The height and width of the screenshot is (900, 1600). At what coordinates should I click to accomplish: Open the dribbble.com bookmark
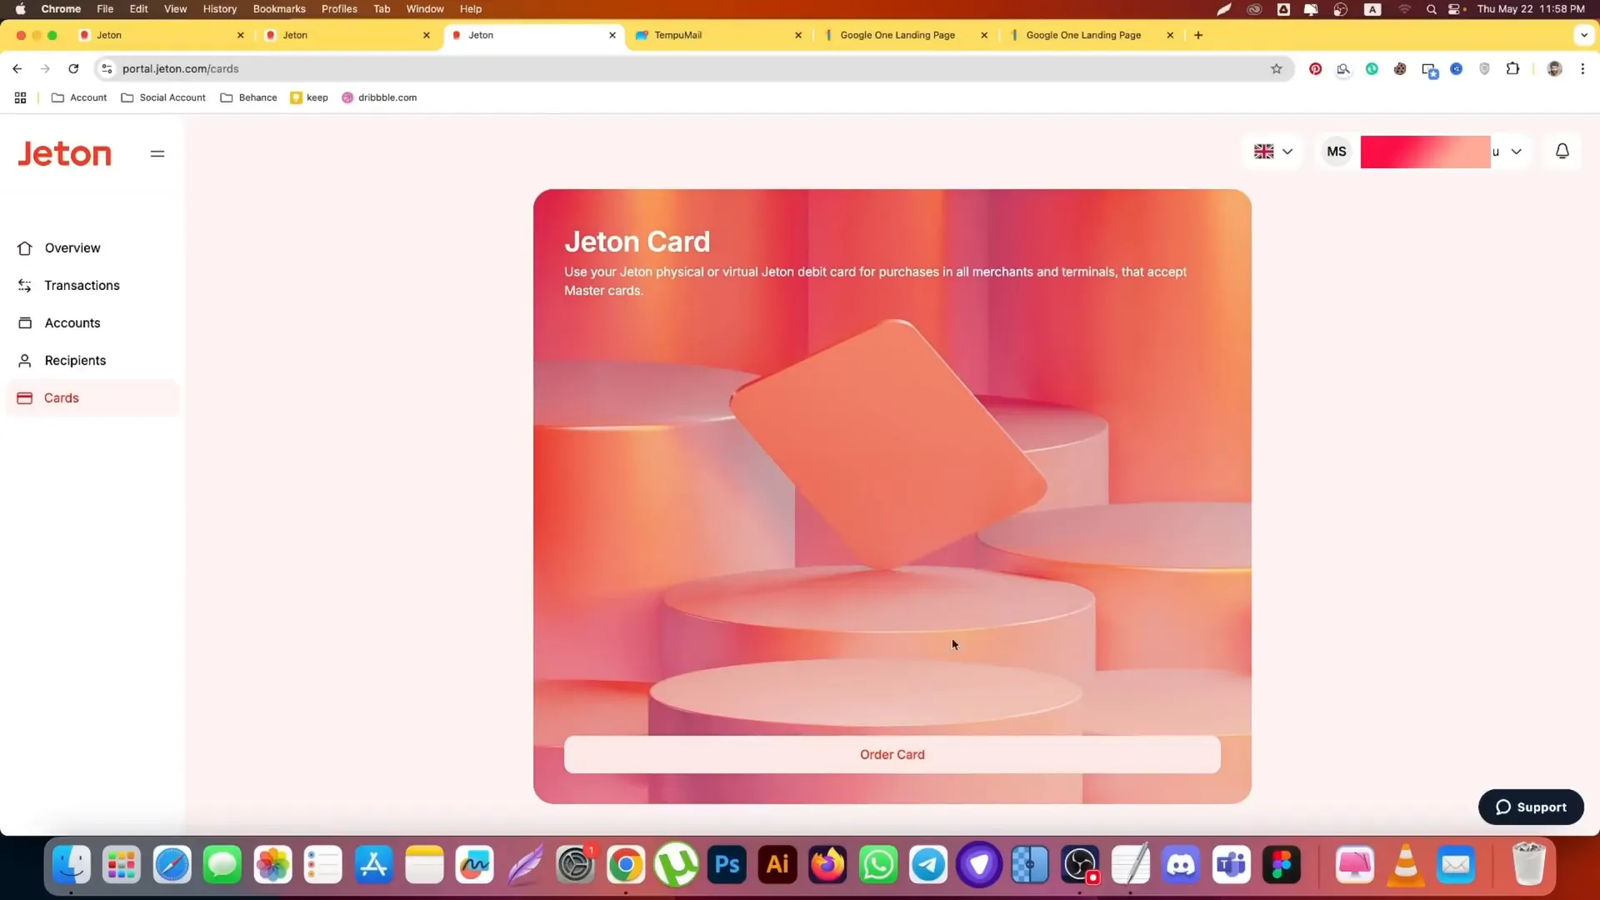pyautogui.click(x=379, y=98)
